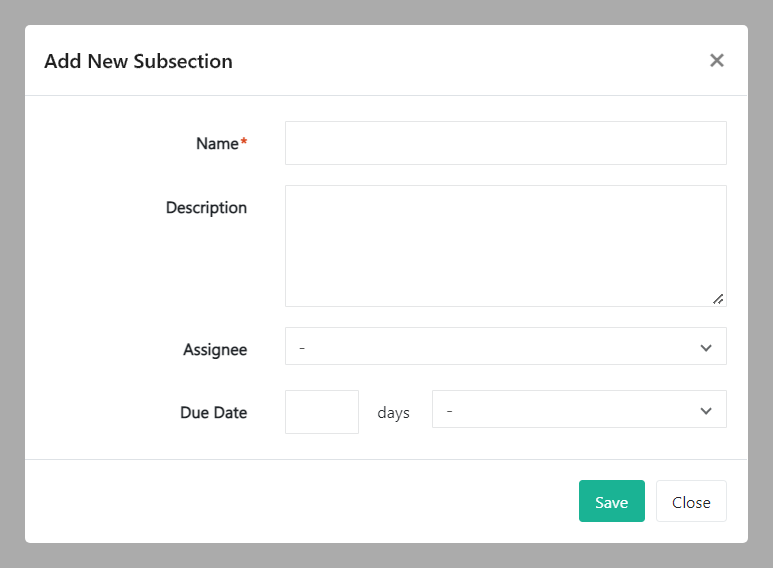
Task: Click the Description box resize handle
Action: [718, 298]
